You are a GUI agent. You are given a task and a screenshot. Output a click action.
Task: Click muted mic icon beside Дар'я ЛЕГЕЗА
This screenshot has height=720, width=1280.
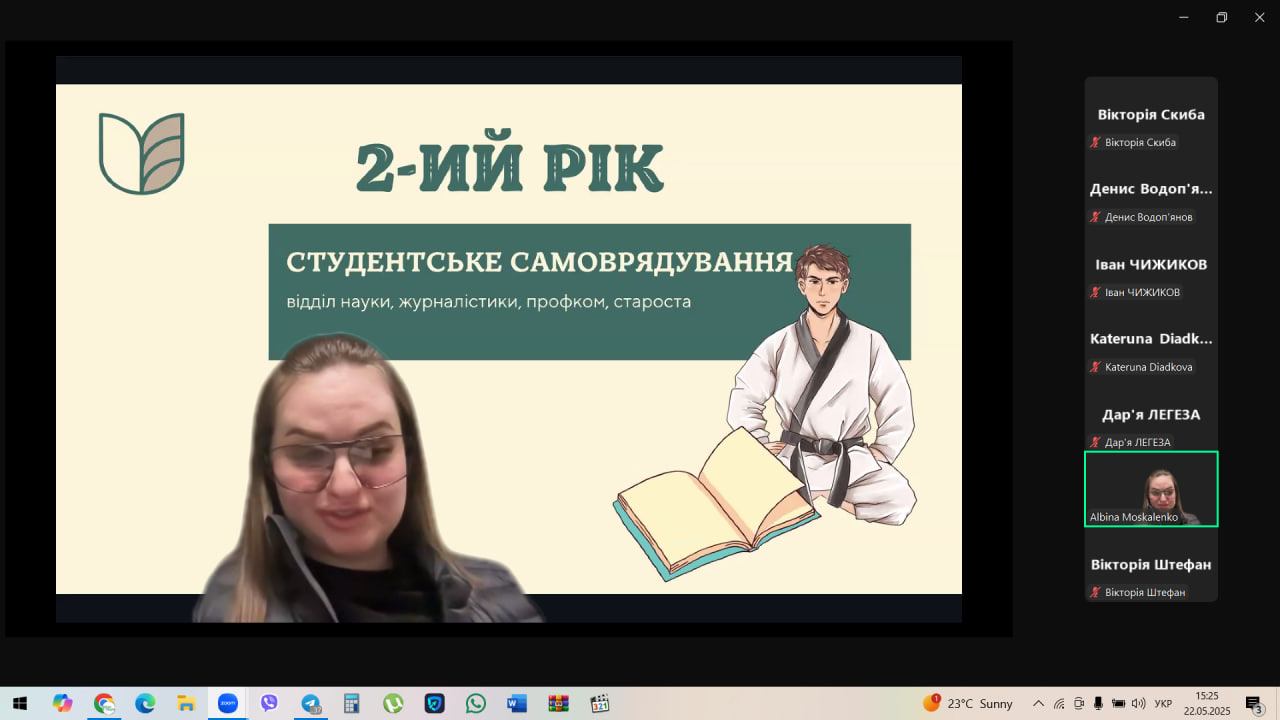pos(1096,442)
